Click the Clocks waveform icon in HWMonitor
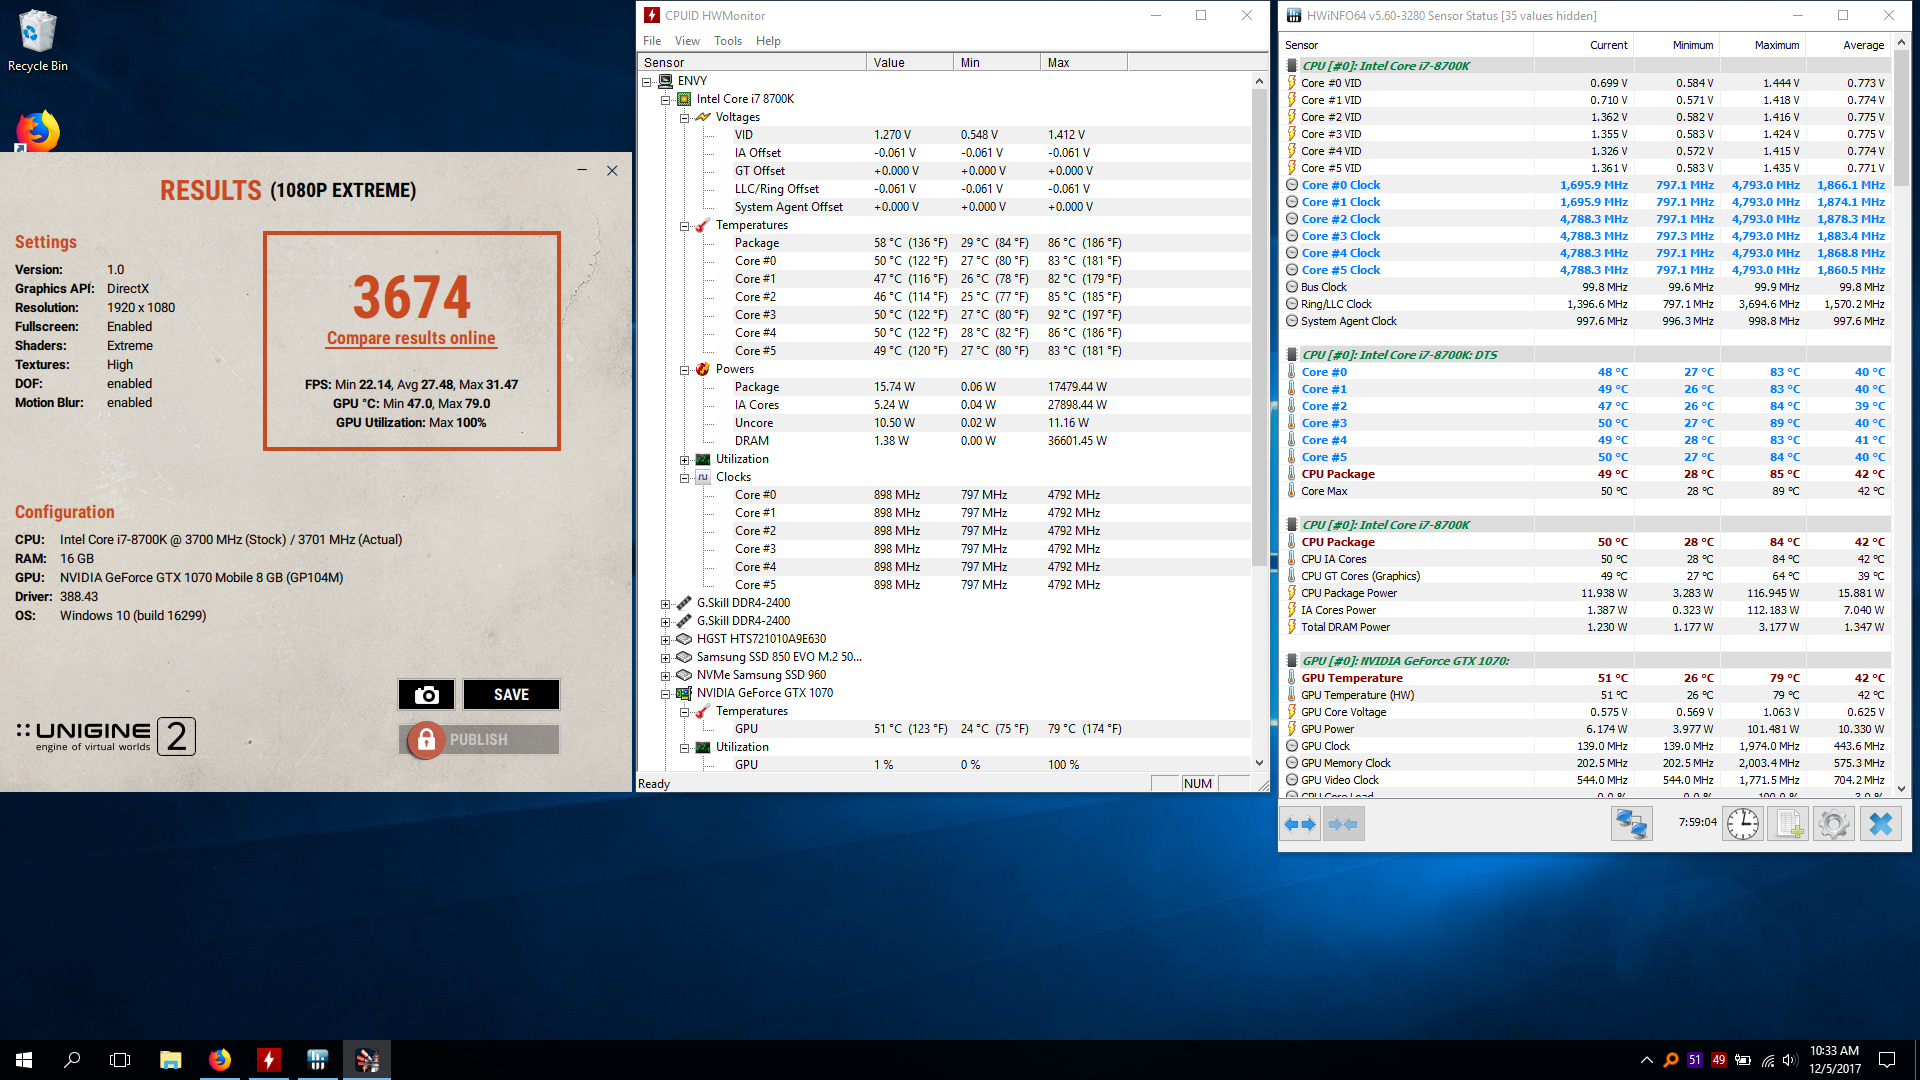This screenshot has width=1920, height=1080. [703, 477]
